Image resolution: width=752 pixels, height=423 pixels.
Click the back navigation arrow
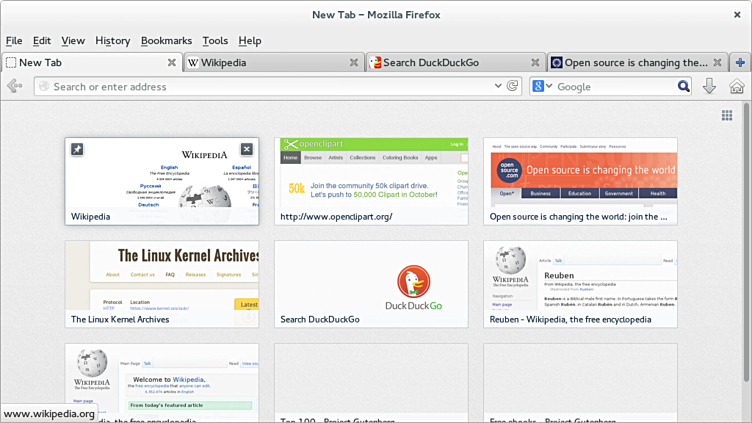(15, 87)
